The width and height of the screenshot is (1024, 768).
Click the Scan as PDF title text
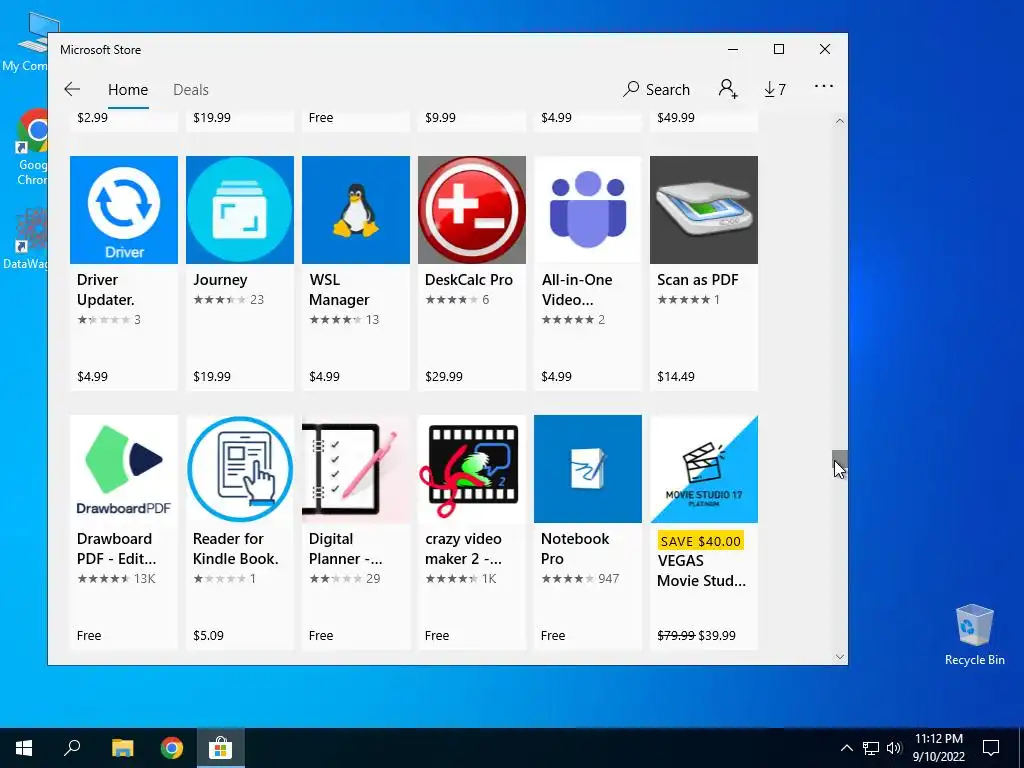[x=697, y=280]
